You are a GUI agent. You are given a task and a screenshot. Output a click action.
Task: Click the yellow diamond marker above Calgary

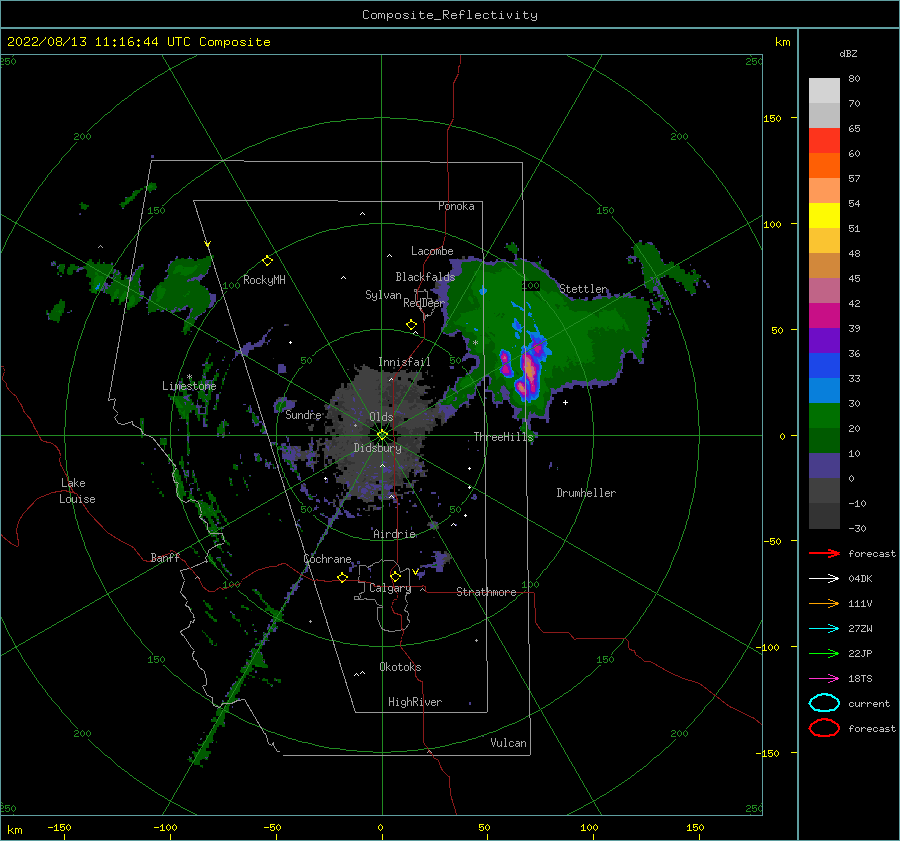click(x=395, y=576)
